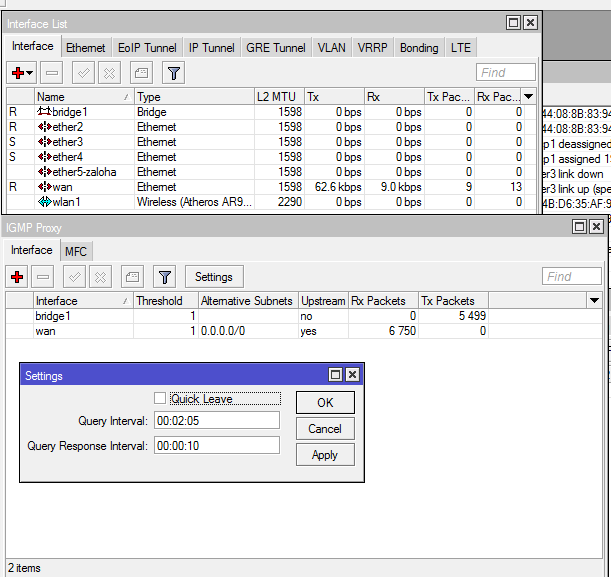This screenshot has width=611, height=577.
Task: Open the VRRP tab
Action: [x=373, y=48]
